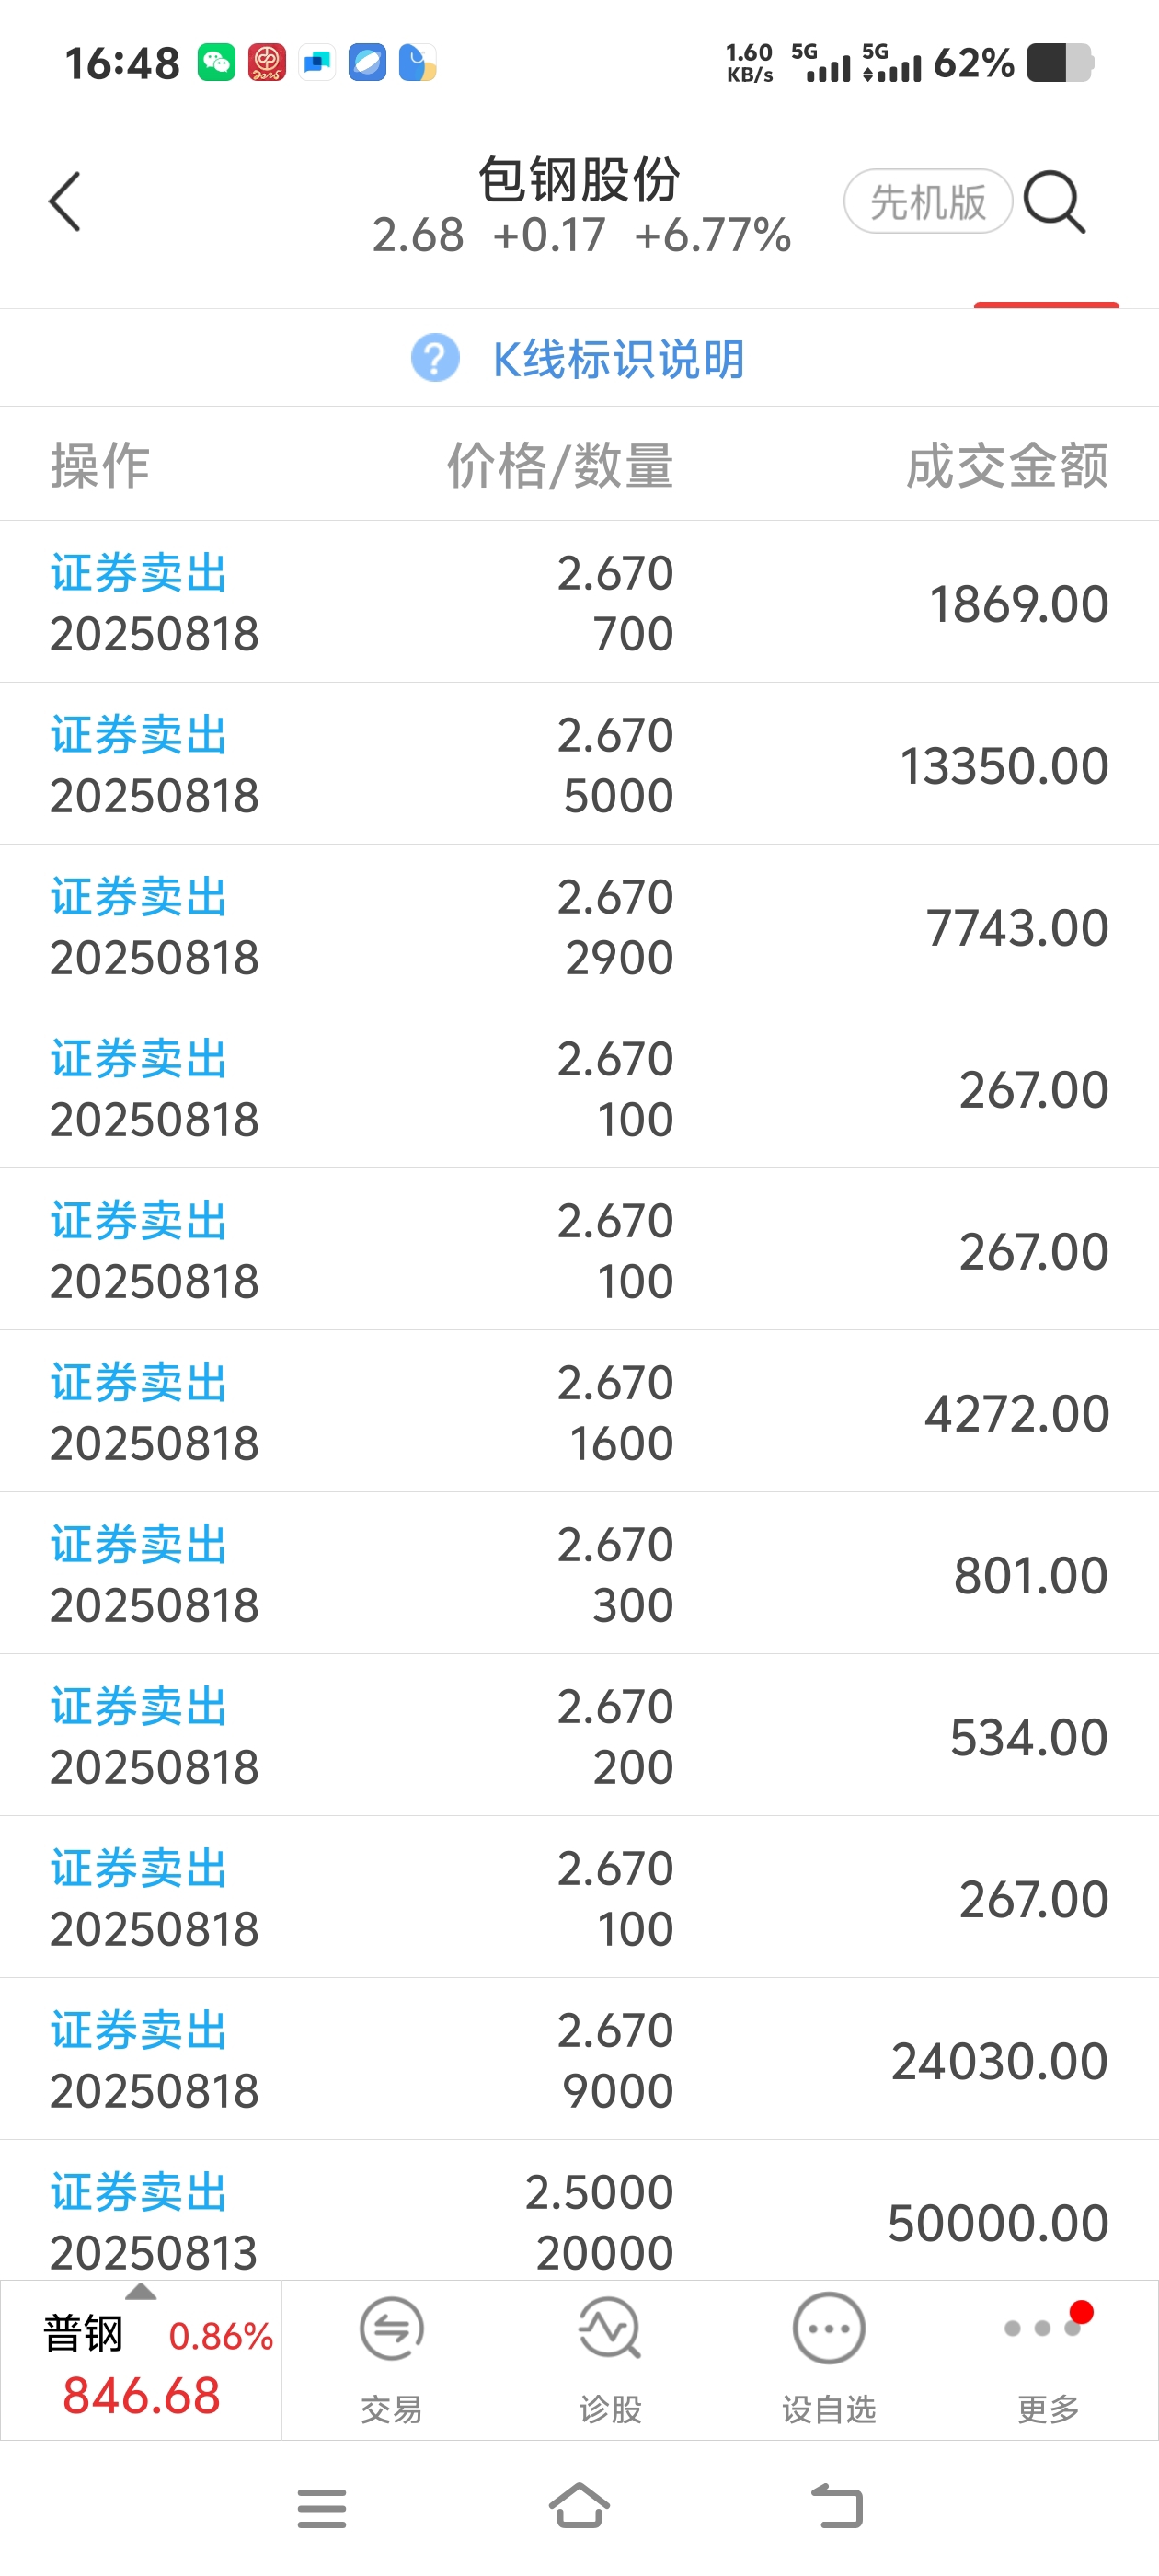The width and height of the screenshot is (1159, 2576).
Task: Open the sell record with amount 24030.00
Action: [579, 2059]
